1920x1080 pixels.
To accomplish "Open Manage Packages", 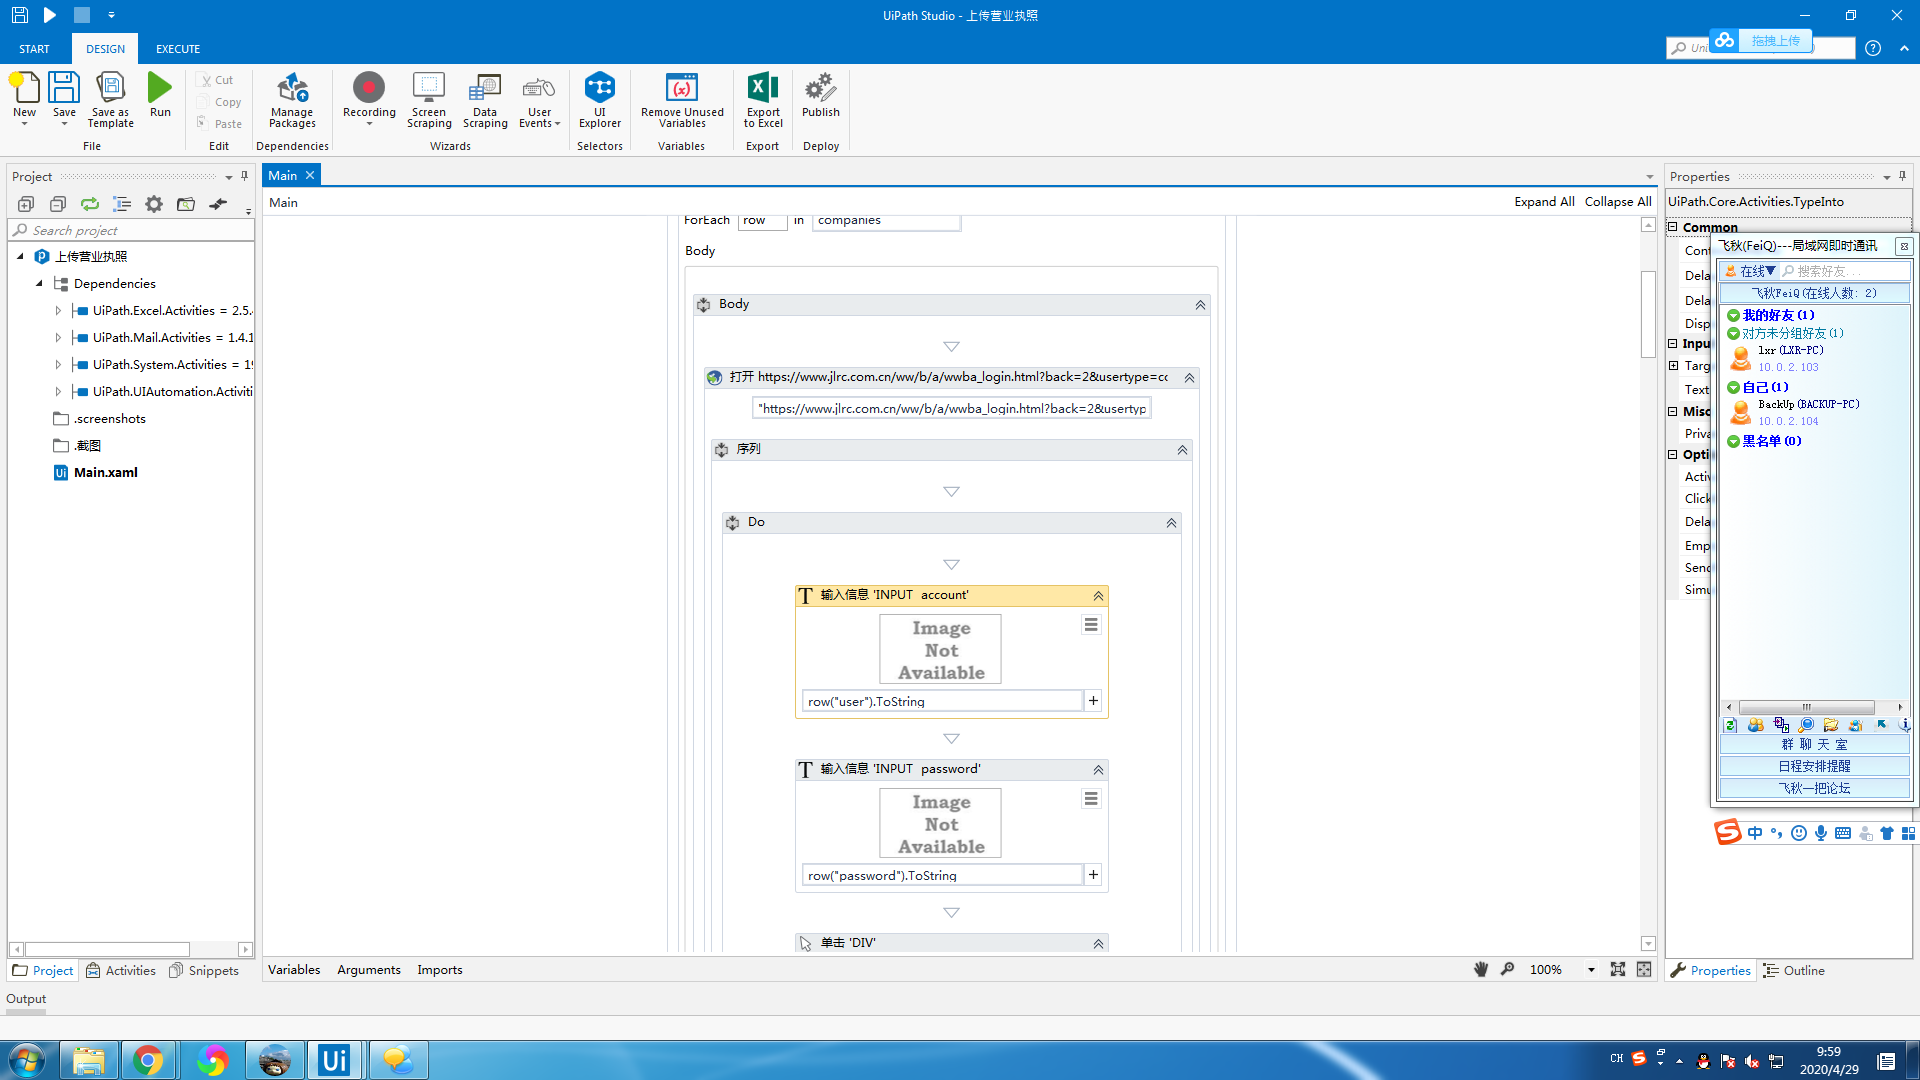I will point(291,100).
